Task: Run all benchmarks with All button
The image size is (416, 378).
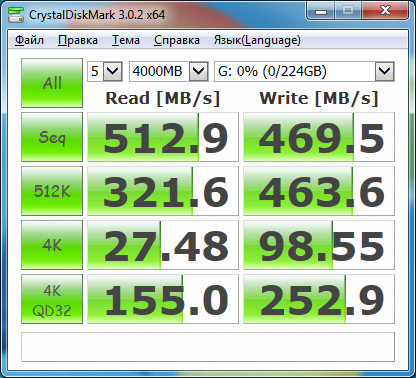Action: pyautogui.click(x=52, y=83)
